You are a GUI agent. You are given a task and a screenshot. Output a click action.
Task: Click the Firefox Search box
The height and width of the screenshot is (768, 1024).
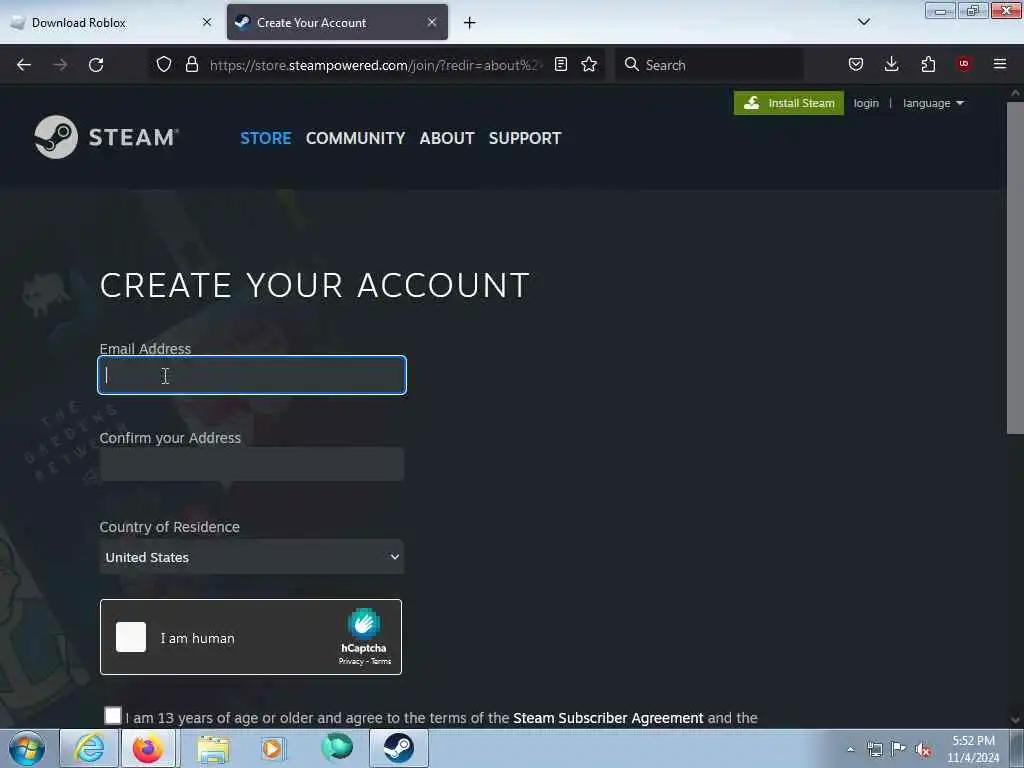click(709, 64)
